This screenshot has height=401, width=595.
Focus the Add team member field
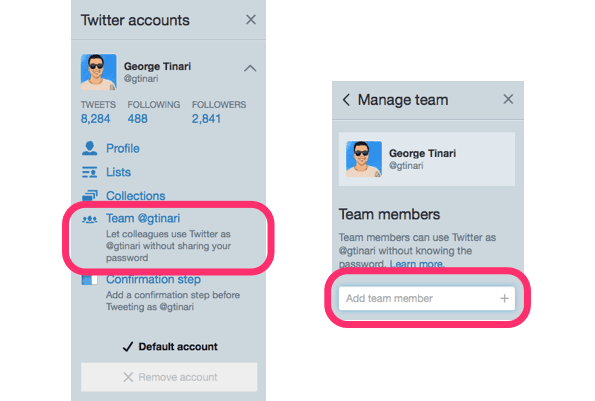click(x=427, y=298)
